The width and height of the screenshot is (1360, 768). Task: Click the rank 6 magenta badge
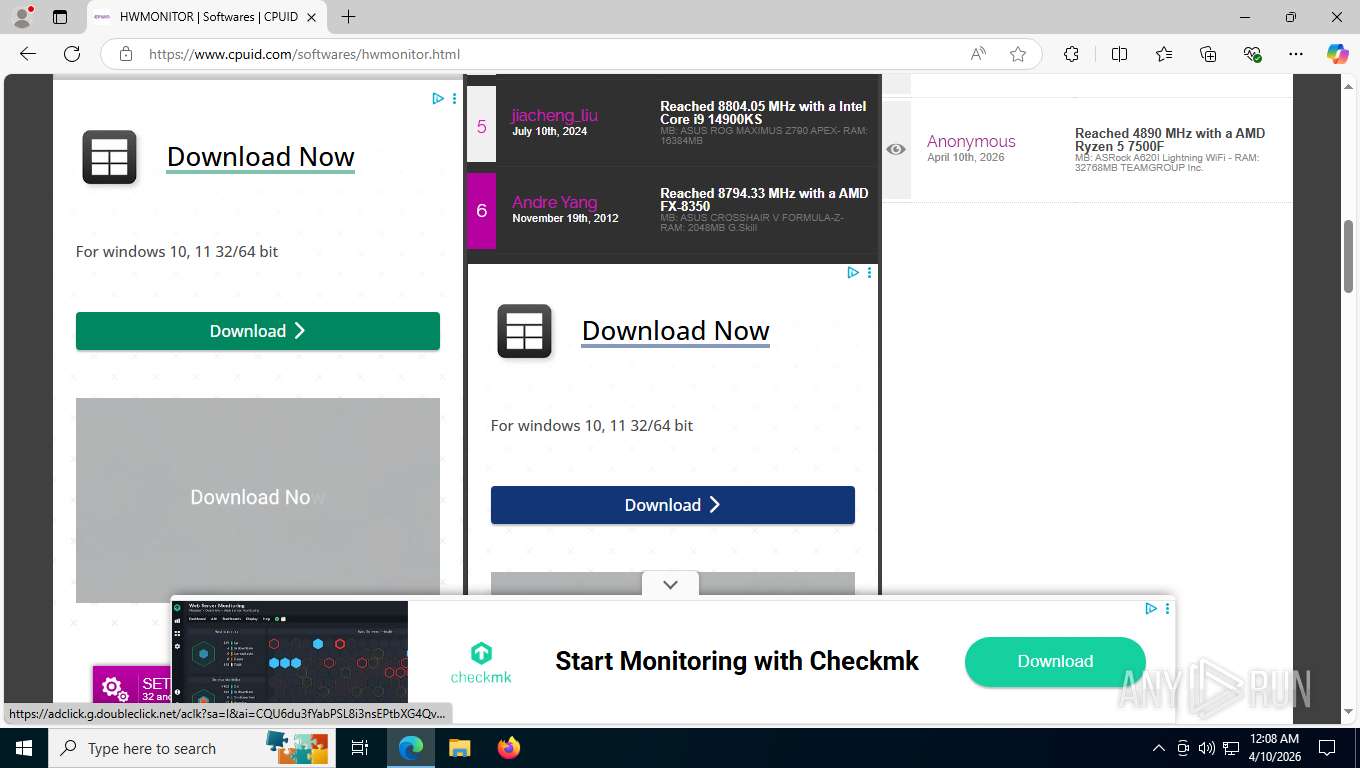[481, 210]
